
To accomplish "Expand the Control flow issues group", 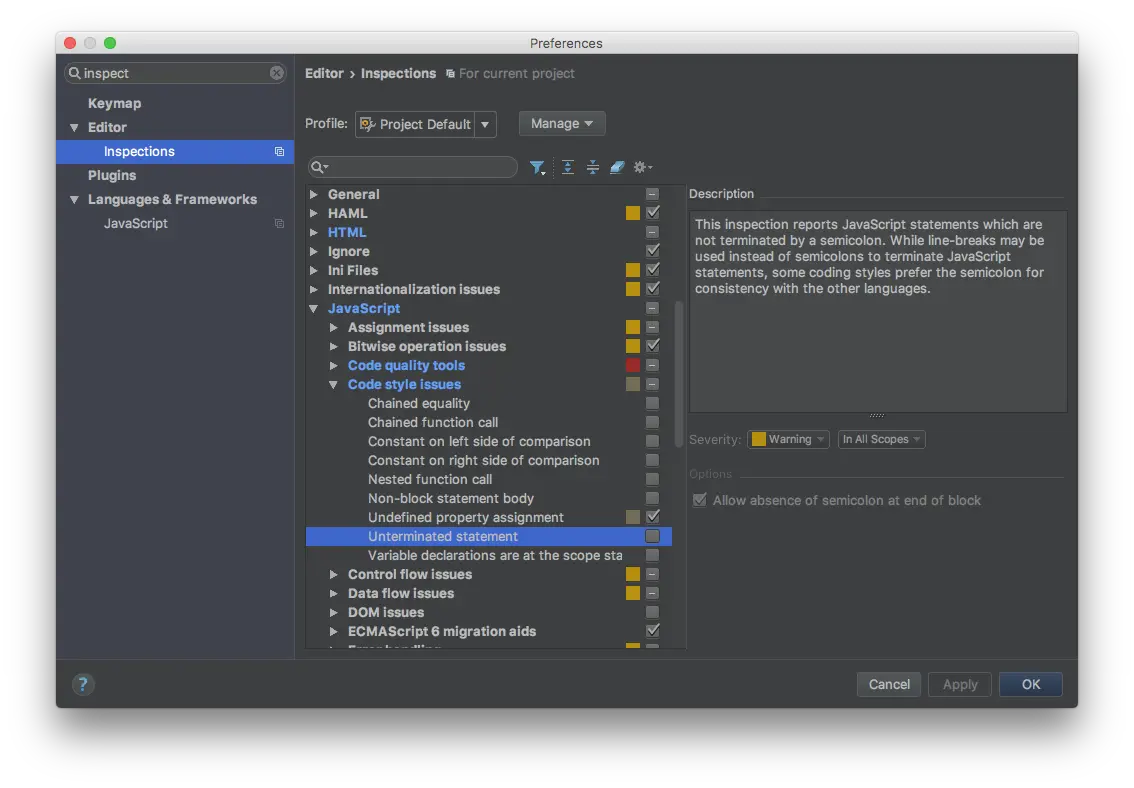I will (x=334, y=574).
